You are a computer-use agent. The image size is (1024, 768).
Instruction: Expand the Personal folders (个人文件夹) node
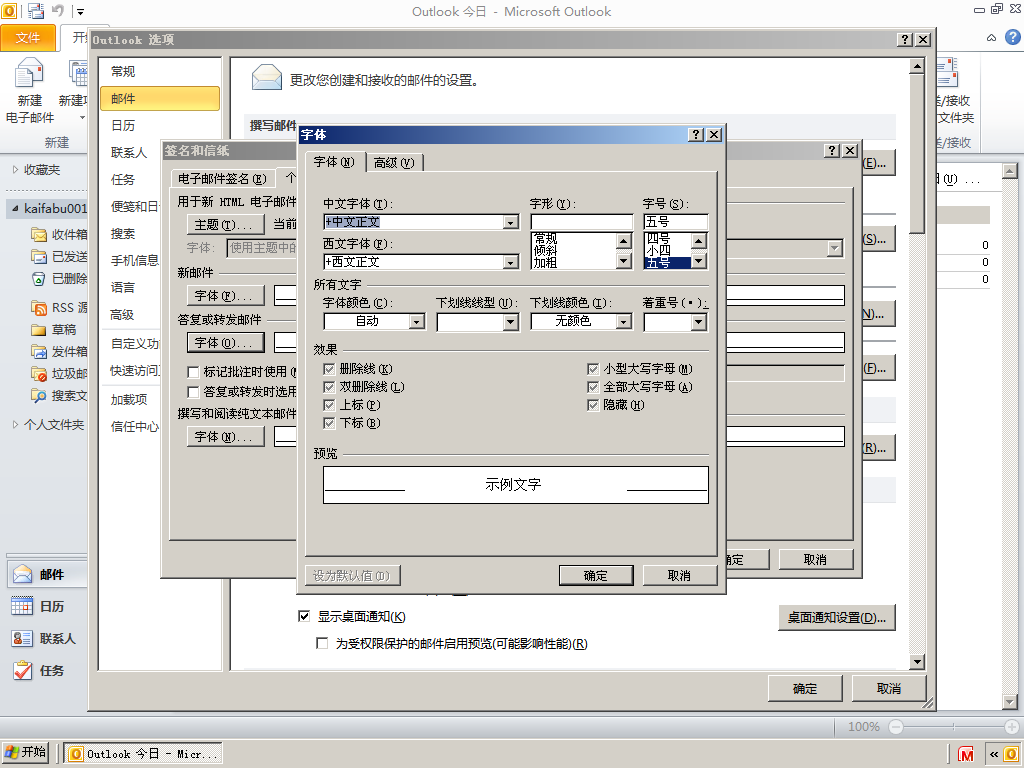tap(15, 424)
